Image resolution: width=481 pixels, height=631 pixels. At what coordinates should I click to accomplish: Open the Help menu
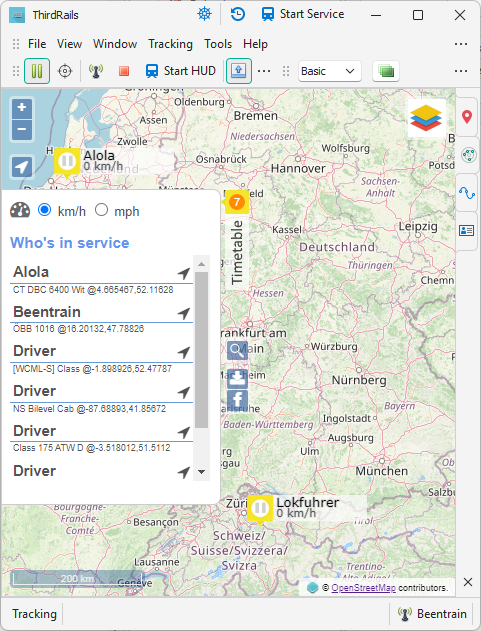pyautogui.click(x=255, y=44)
